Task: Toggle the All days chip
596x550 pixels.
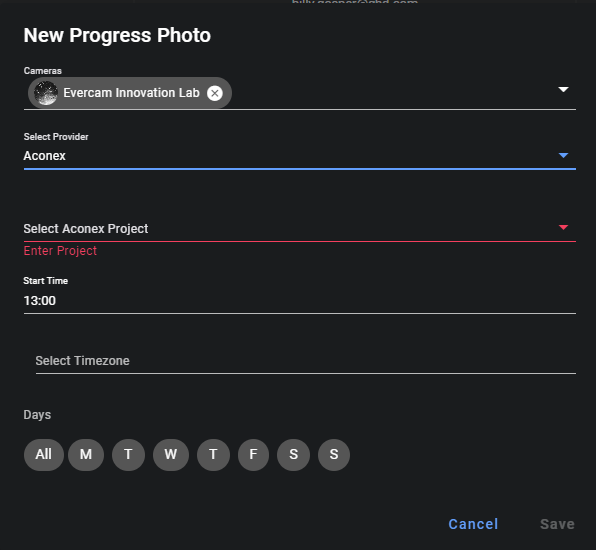Action: pos(44,455)
